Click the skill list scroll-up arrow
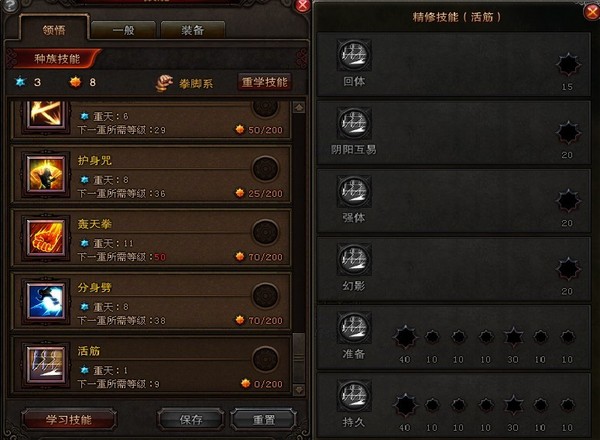This screenshot has height=440, width=600. pyautogui.click(x=298, y=108)
